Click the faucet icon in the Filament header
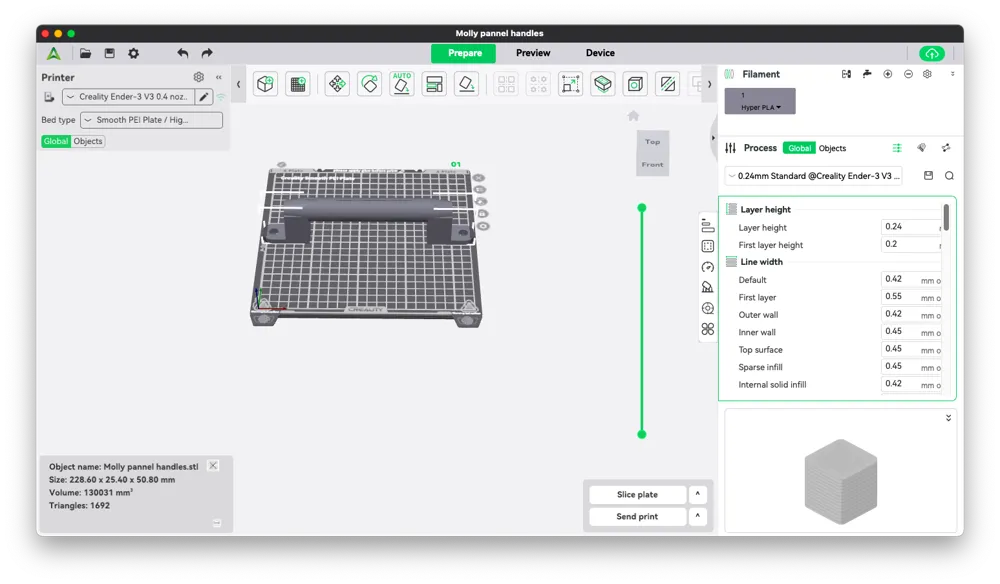The image size is (1000, 584). click(x=867, y=74)
